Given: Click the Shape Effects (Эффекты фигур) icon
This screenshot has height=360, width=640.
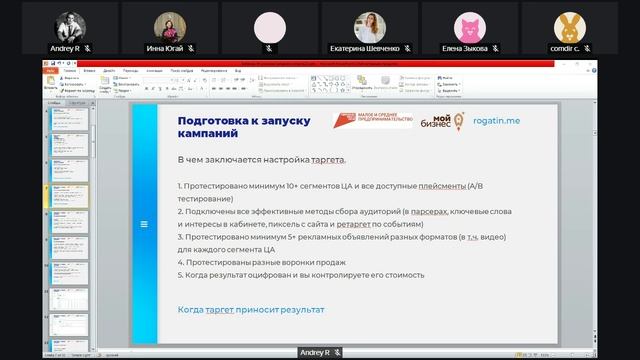Looking at the screenshot, I should tap(401, 90).
